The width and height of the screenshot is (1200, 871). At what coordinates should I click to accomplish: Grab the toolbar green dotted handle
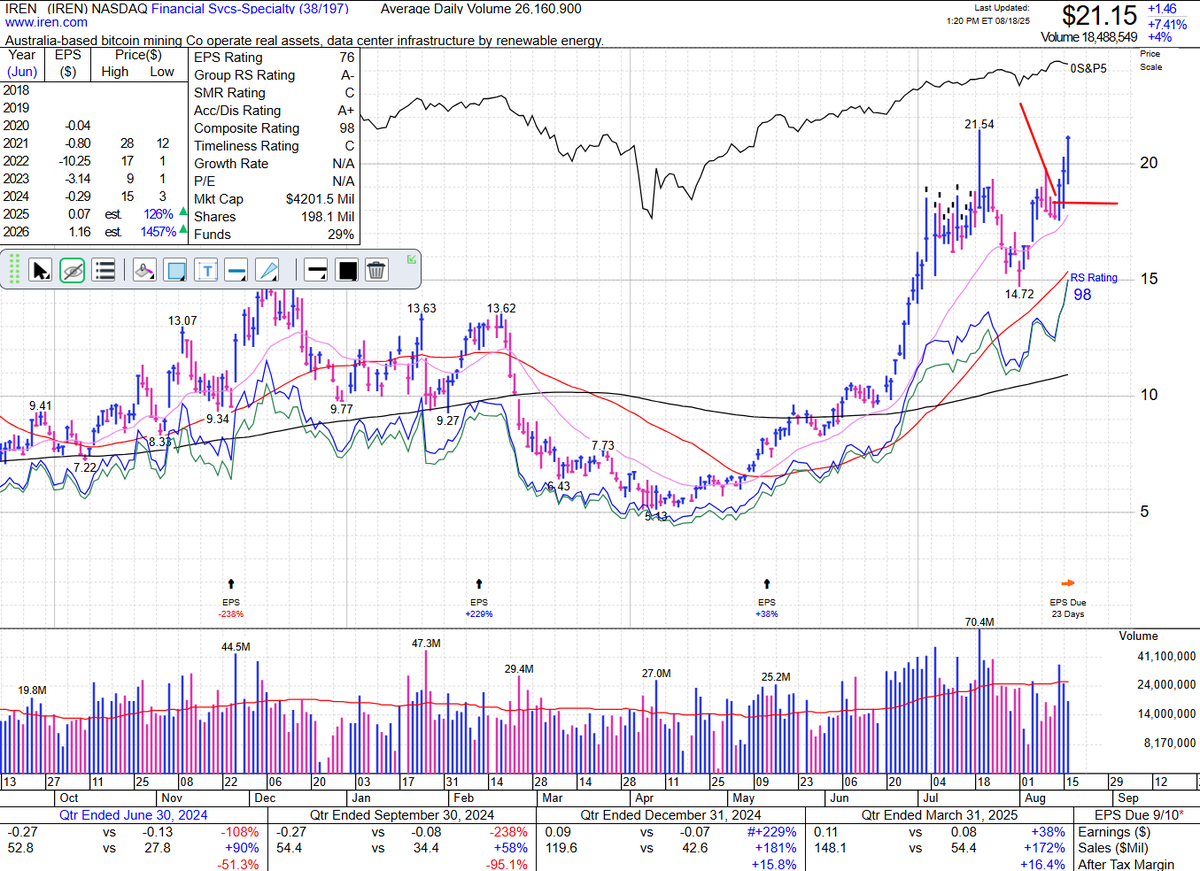14,270
